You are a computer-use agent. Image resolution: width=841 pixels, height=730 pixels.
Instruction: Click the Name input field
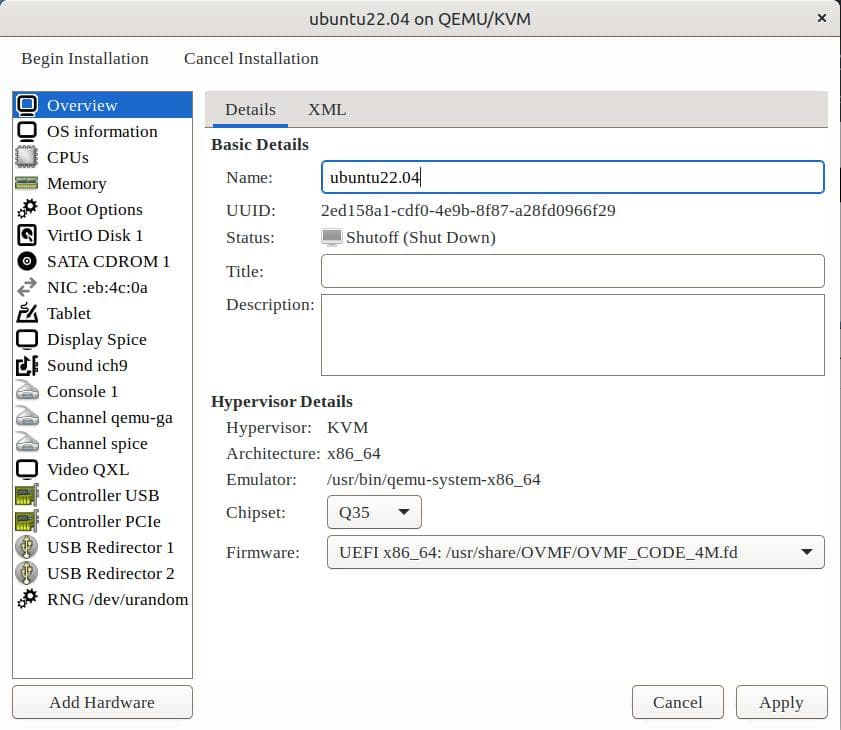[x=573, y=177]
